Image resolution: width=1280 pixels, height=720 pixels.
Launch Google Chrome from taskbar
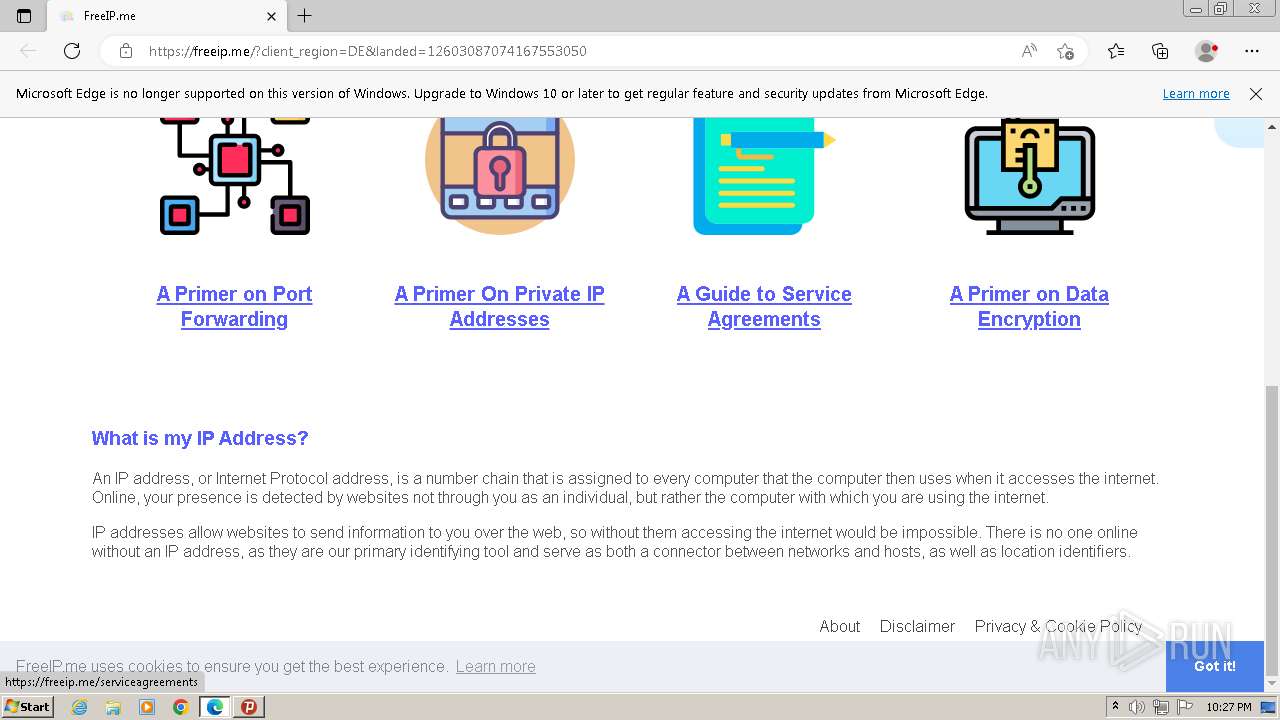tap(181, 706)
